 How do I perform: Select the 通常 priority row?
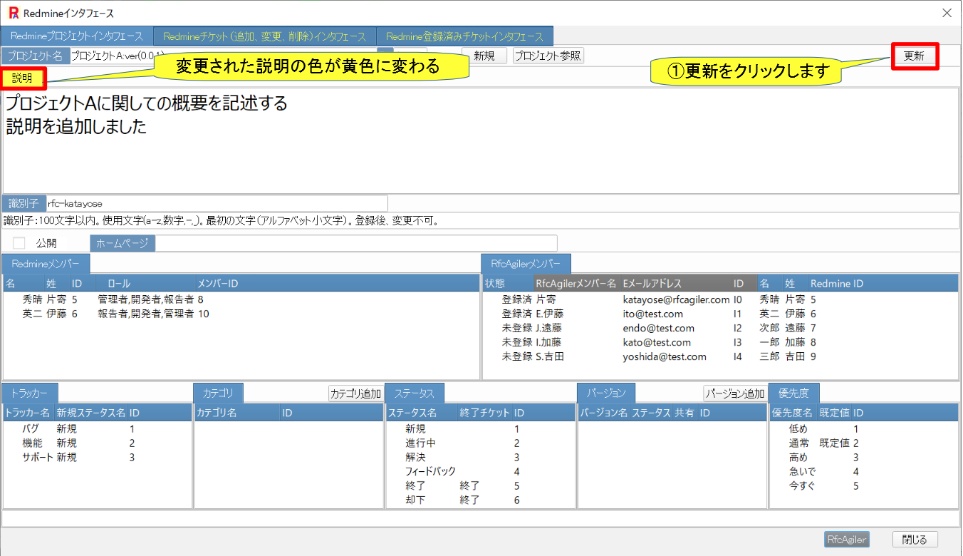864,443
